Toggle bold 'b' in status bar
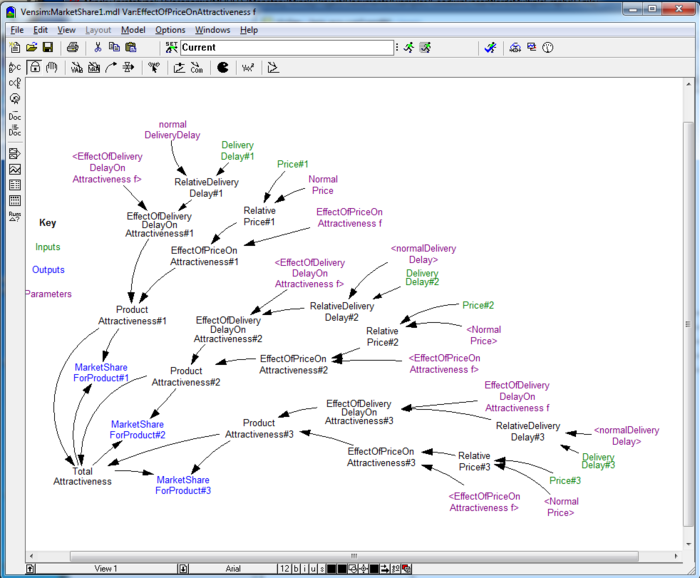Screen dimensions: 700x578 click(x=296, y=569)
